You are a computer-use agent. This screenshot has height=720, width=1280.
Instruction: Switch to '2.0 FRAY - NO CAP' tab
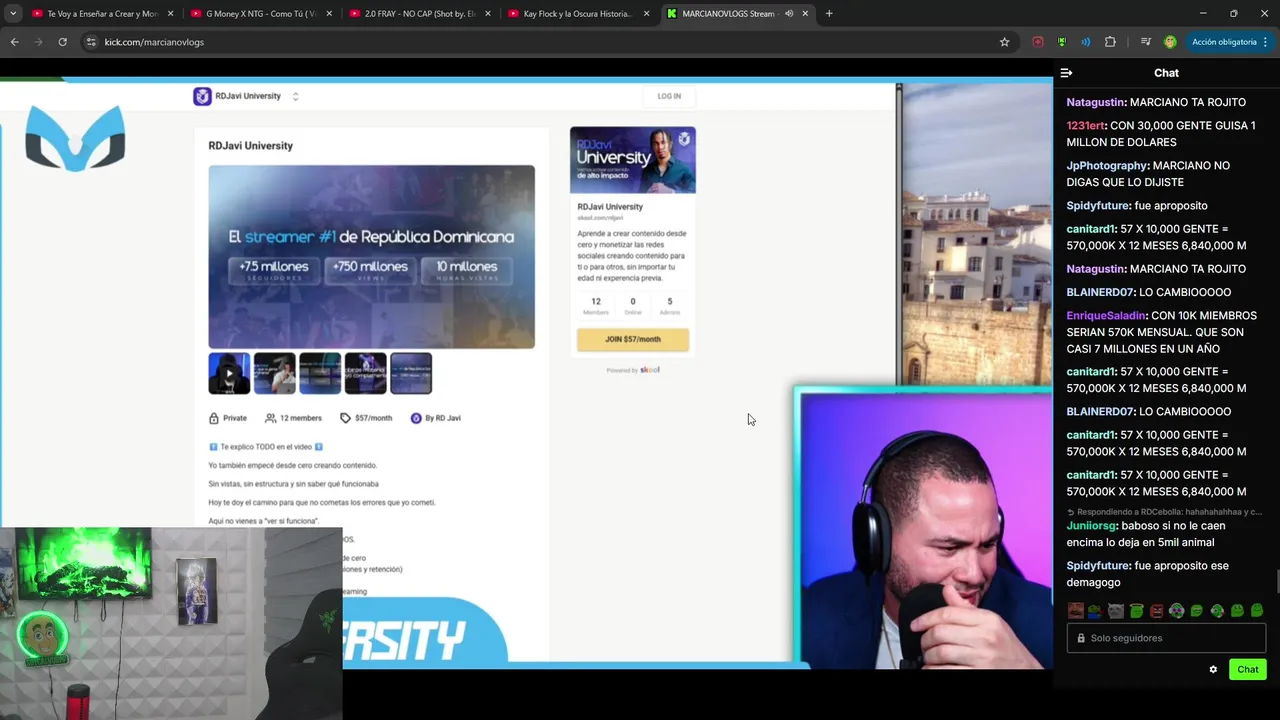coord(419,14)
